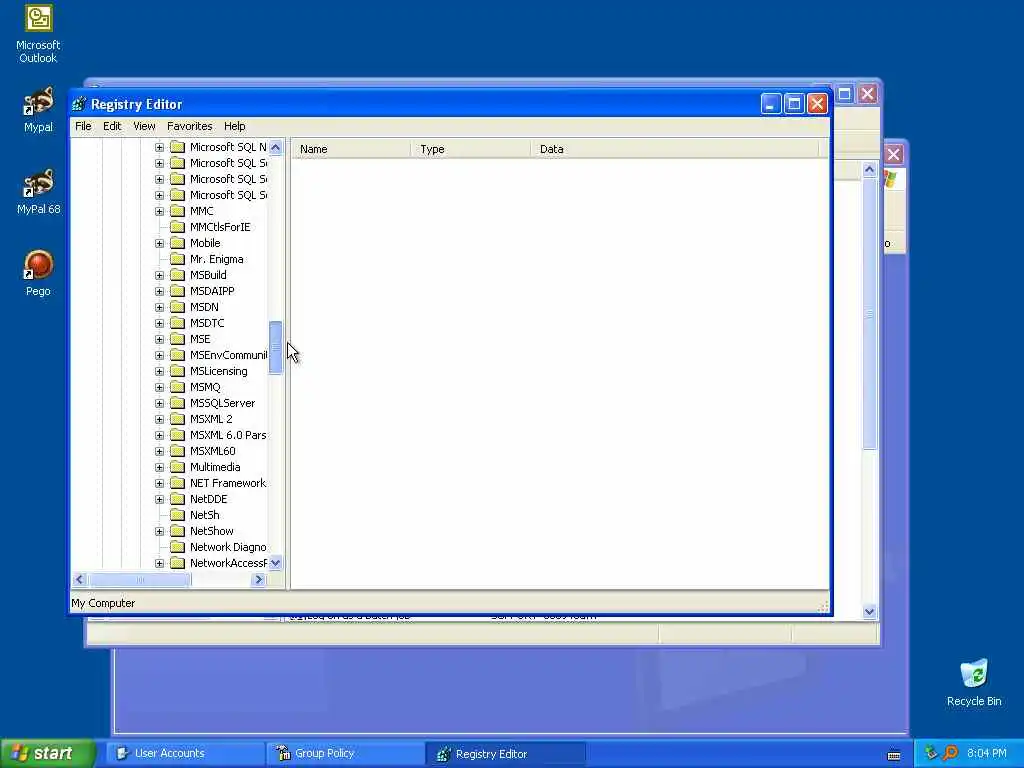Click the Data column header
The width and height of the screenshot is (1024, 768).
(x=675, y=149)
